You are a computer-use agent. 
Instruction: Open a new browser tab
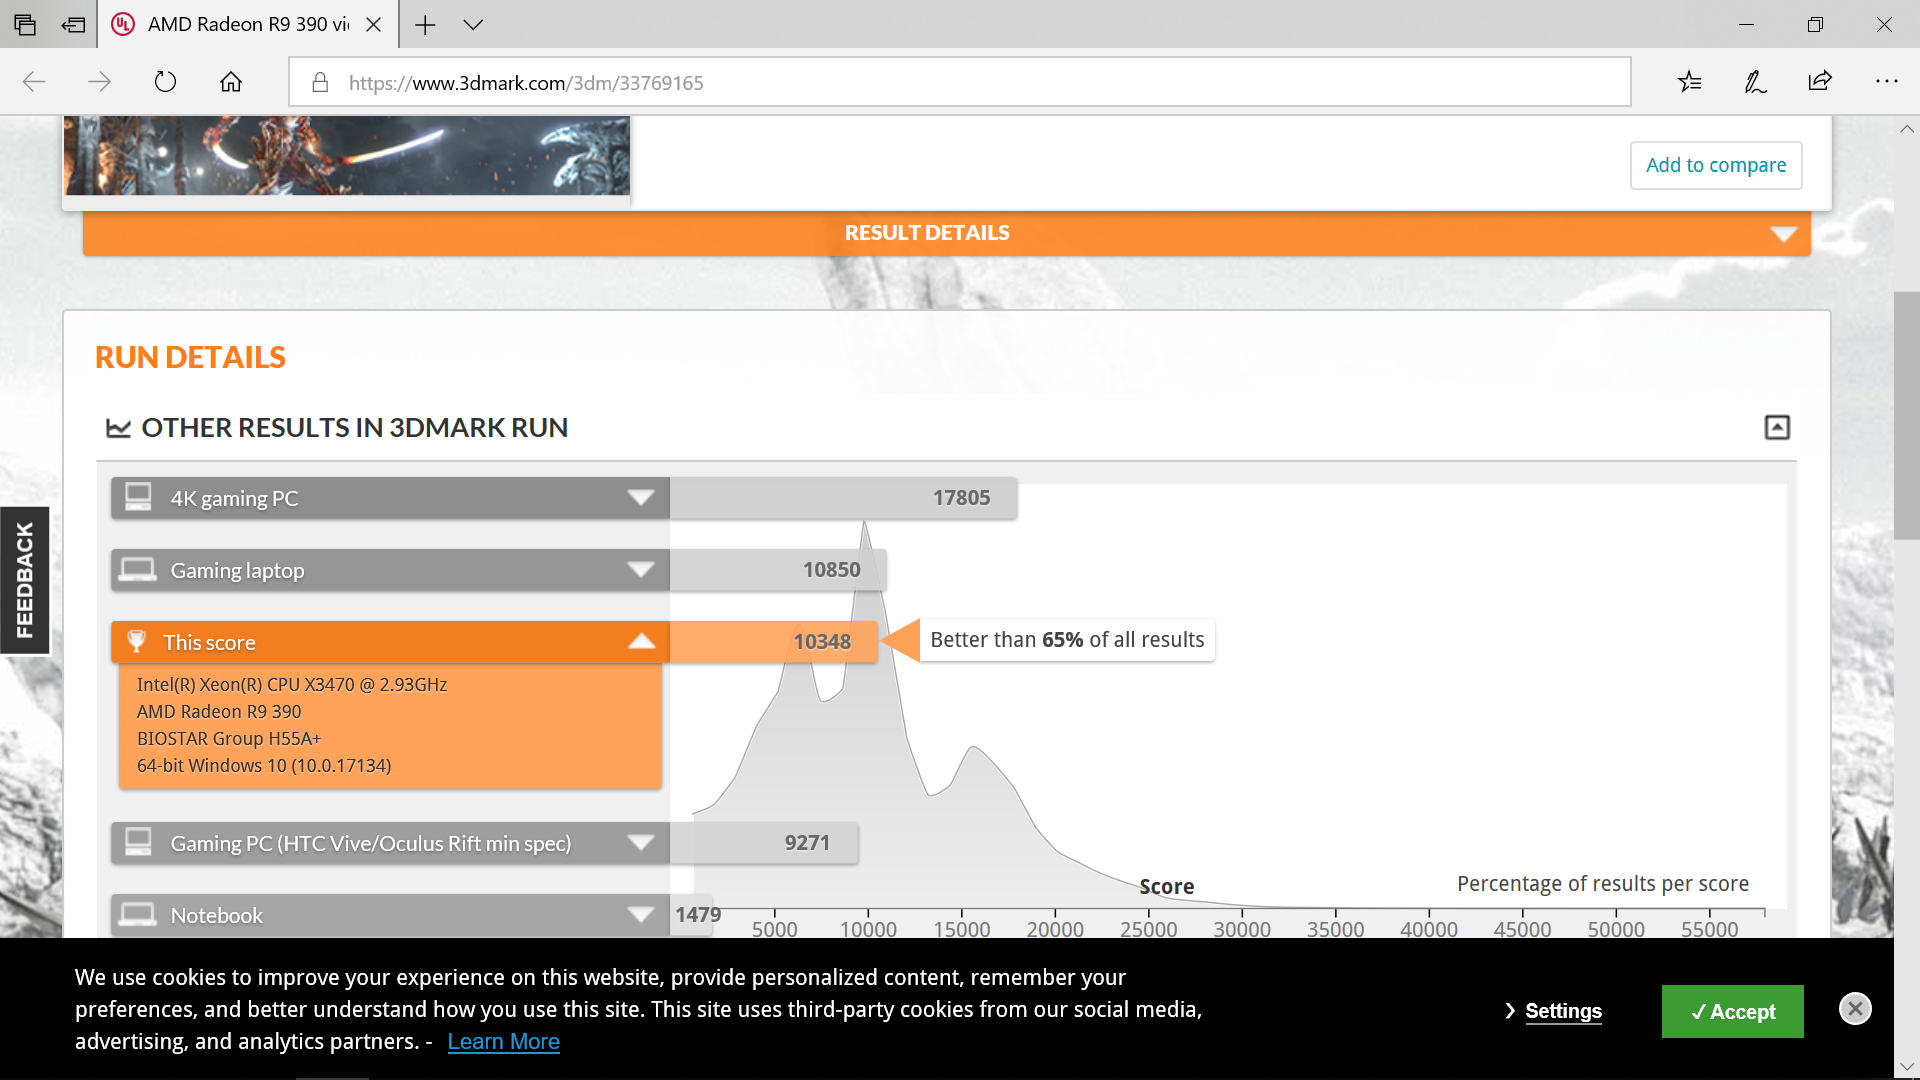click(425, 25)
